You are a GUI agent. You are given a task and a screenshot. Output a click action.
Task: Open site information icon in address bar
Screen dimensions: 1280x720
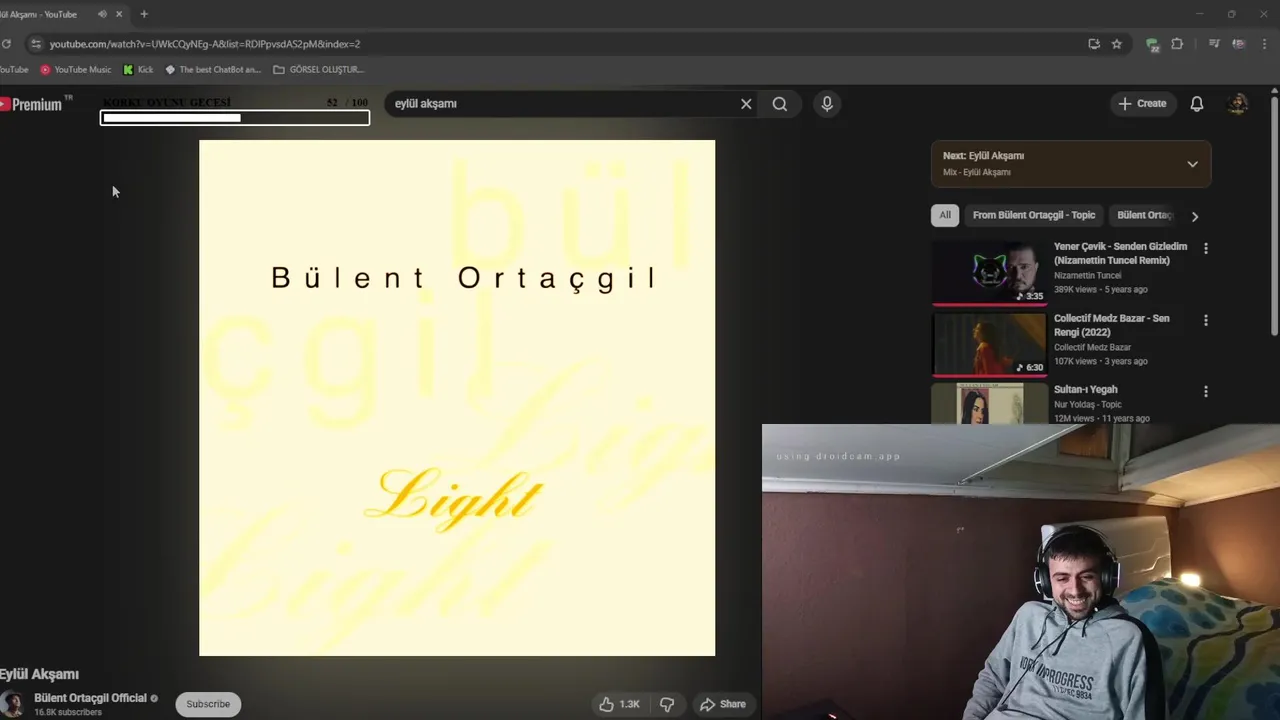pyautogui.click(x=36, y=44)
